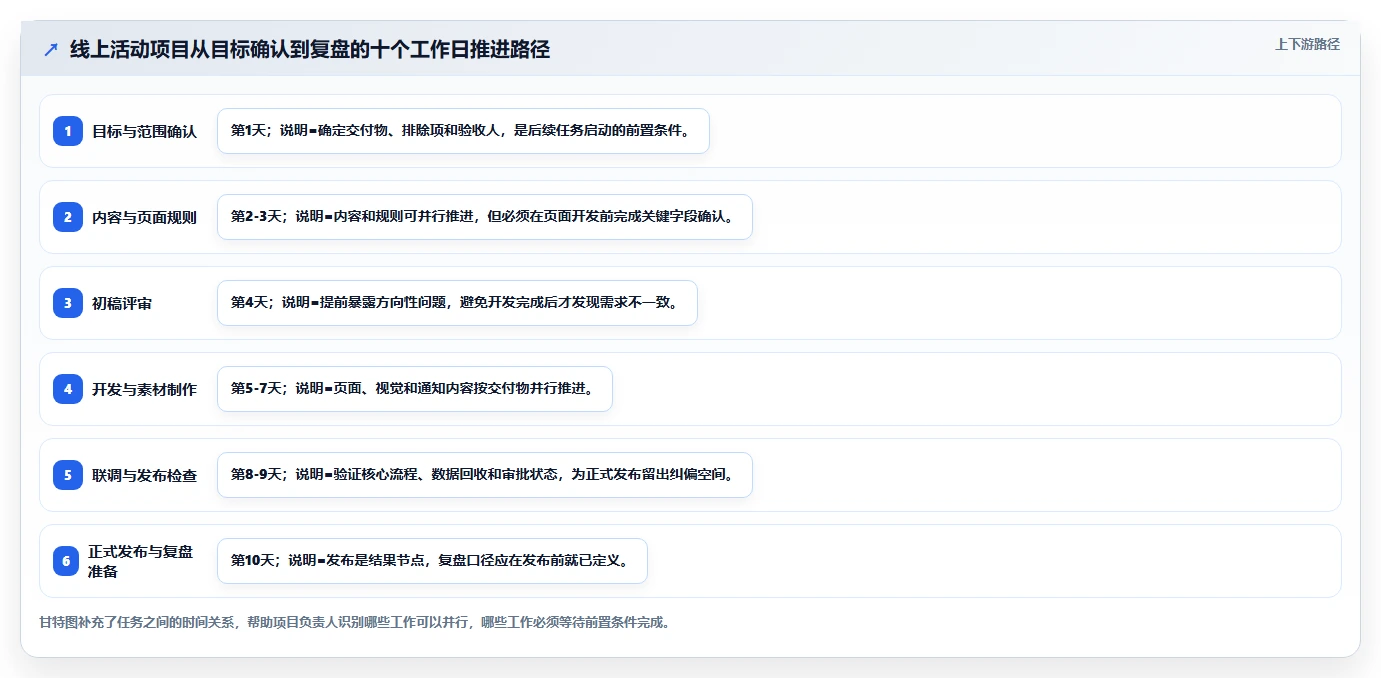
Task: Select step badge number 1
Action: (x=68, y=131)
